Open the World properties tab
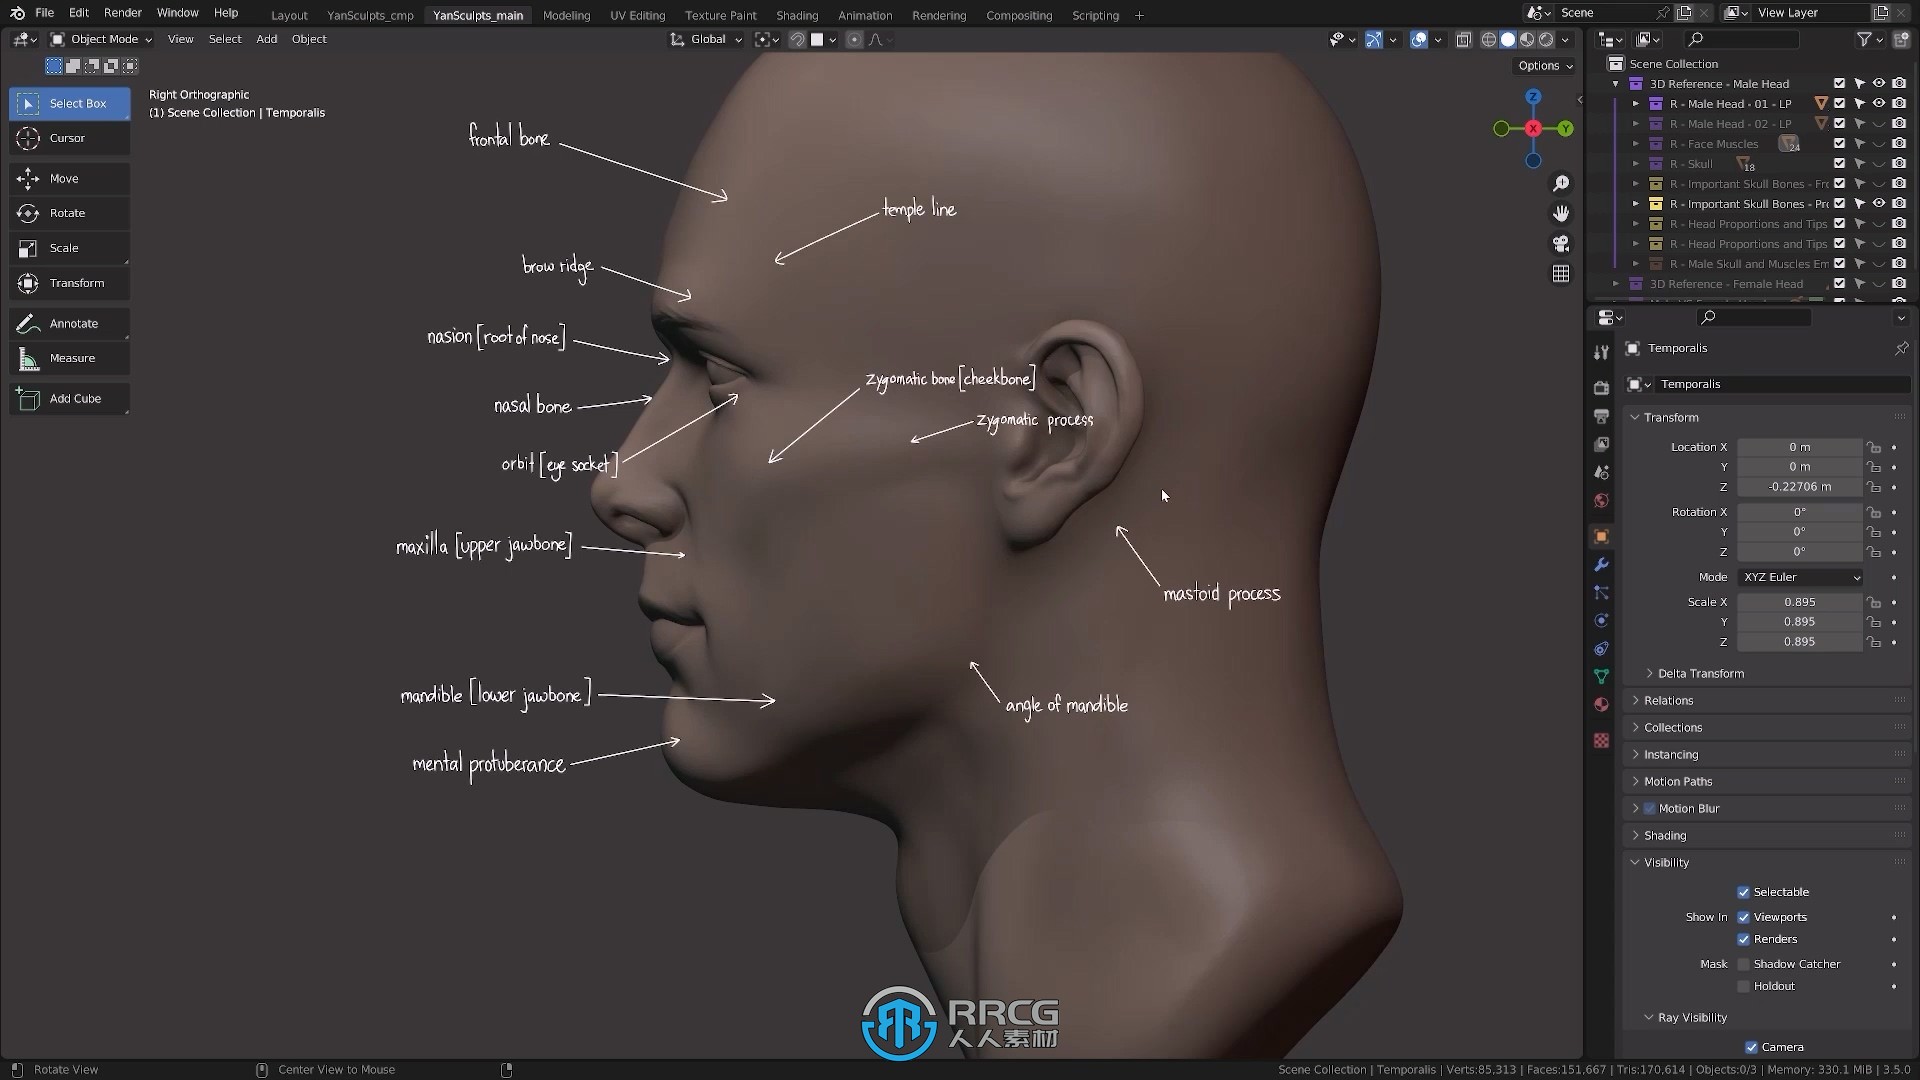 [x=1601, y=500]
